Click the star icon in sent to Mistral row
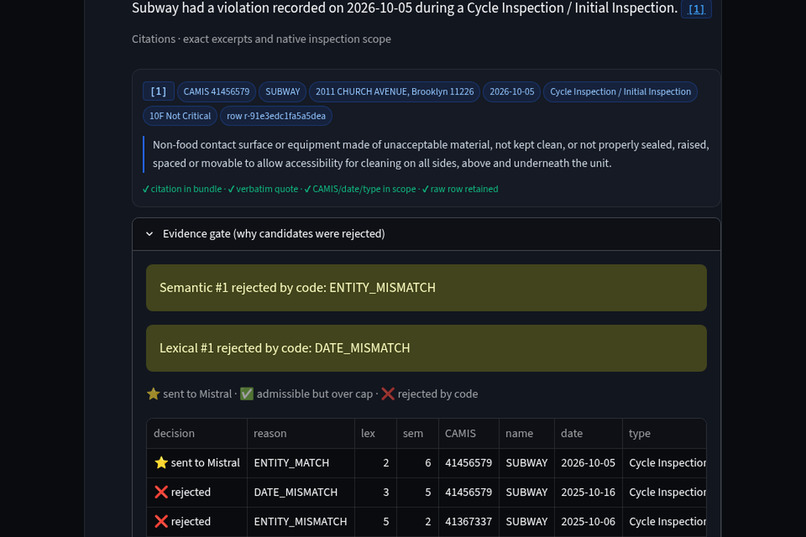 tap(161, 462)
